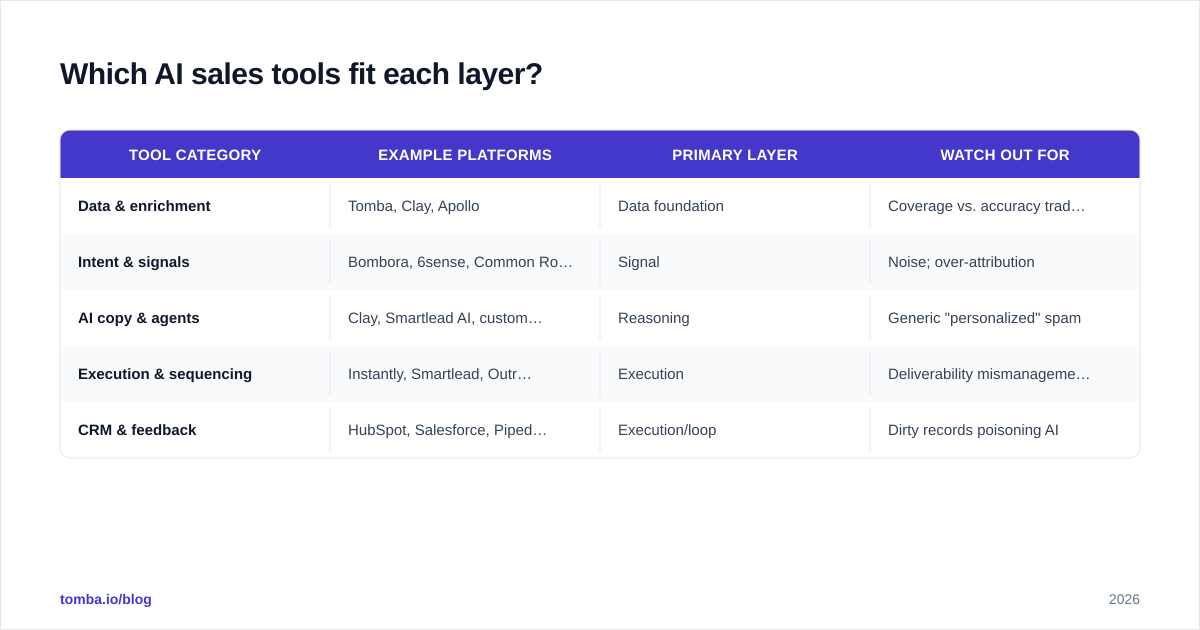Screen dimensions: 1200x630
Task: Click the 'HubSpot, Salesforce, Piped…' cell
Action: pos(447,430)
